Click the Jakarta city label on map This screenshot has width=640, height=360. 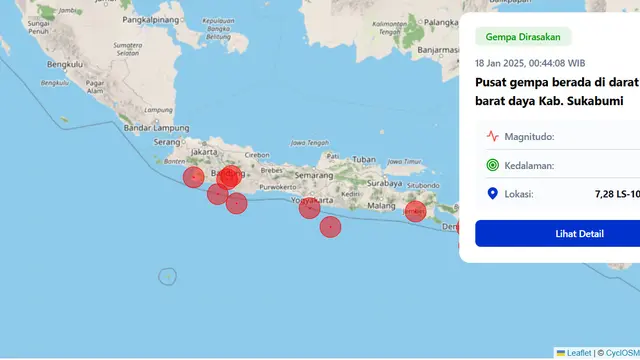[x=204, y=152]
